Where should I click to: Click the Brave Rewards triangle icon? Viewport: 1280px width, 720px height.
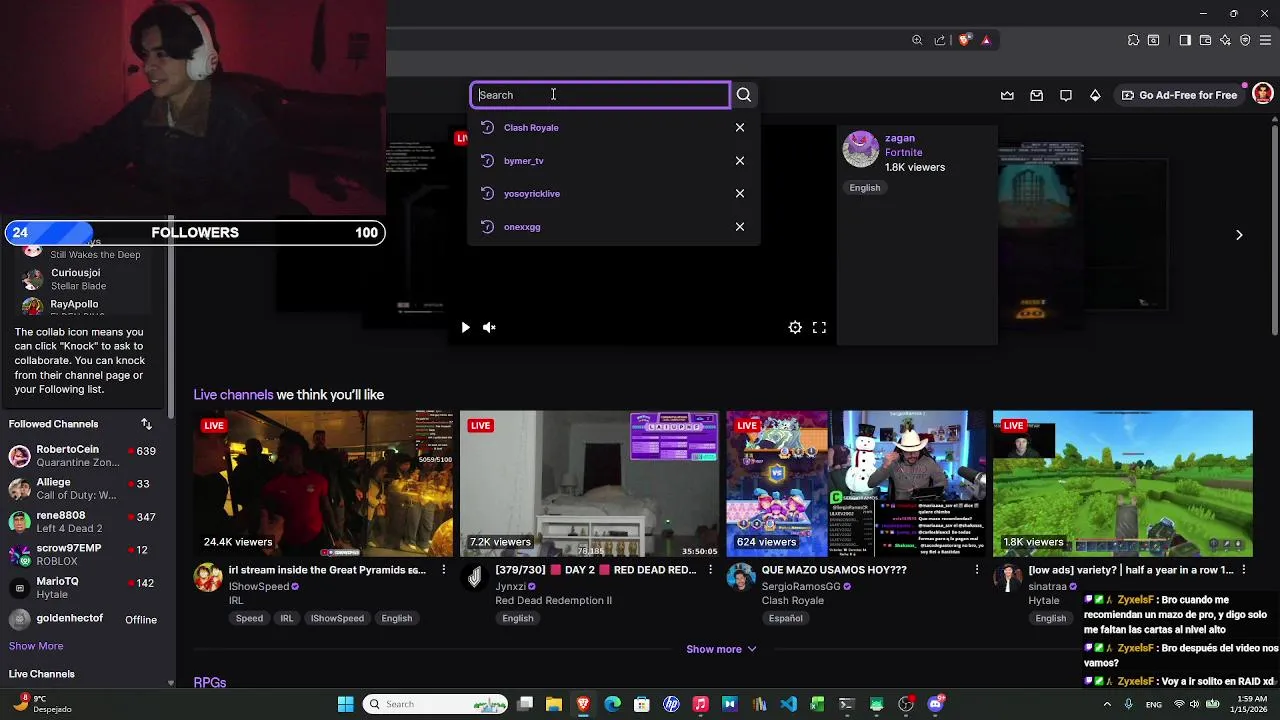point(986,40)
